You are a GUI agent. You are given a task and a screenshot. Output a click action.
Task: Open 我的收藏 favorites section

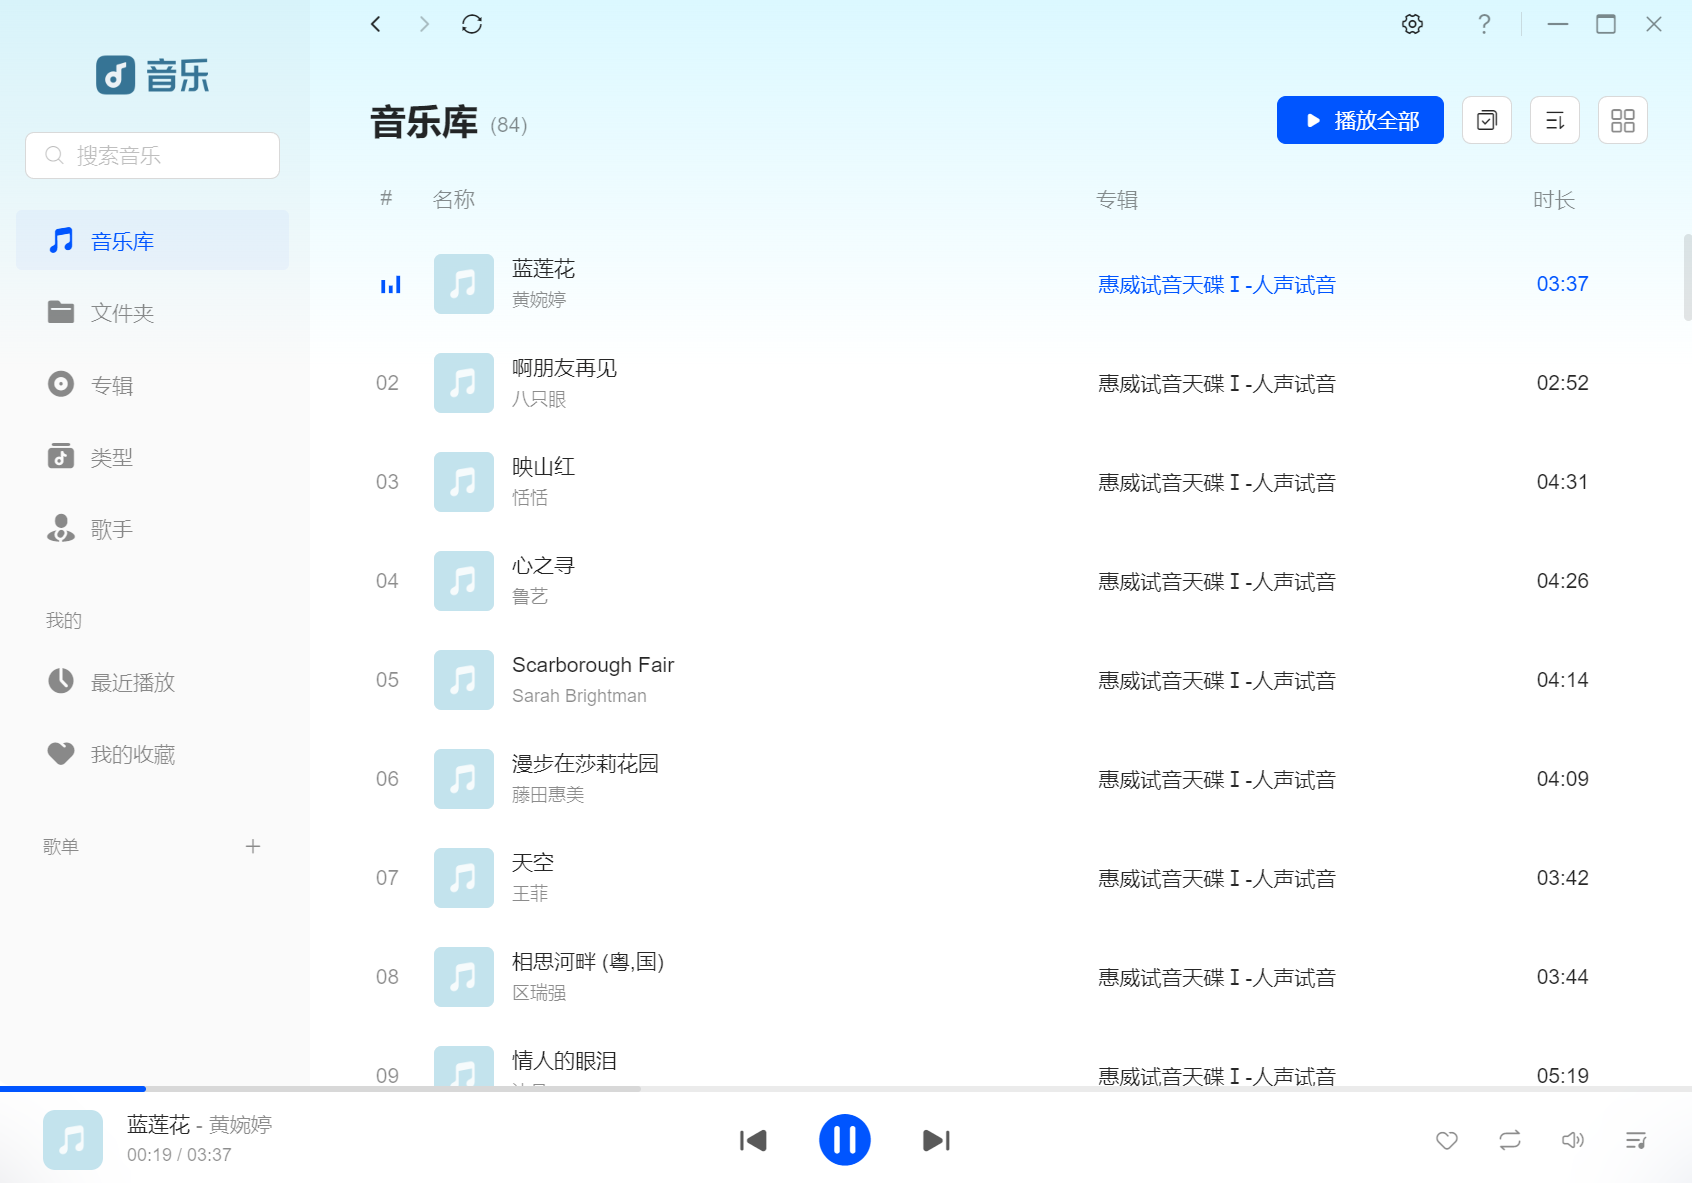click(152, 754)
